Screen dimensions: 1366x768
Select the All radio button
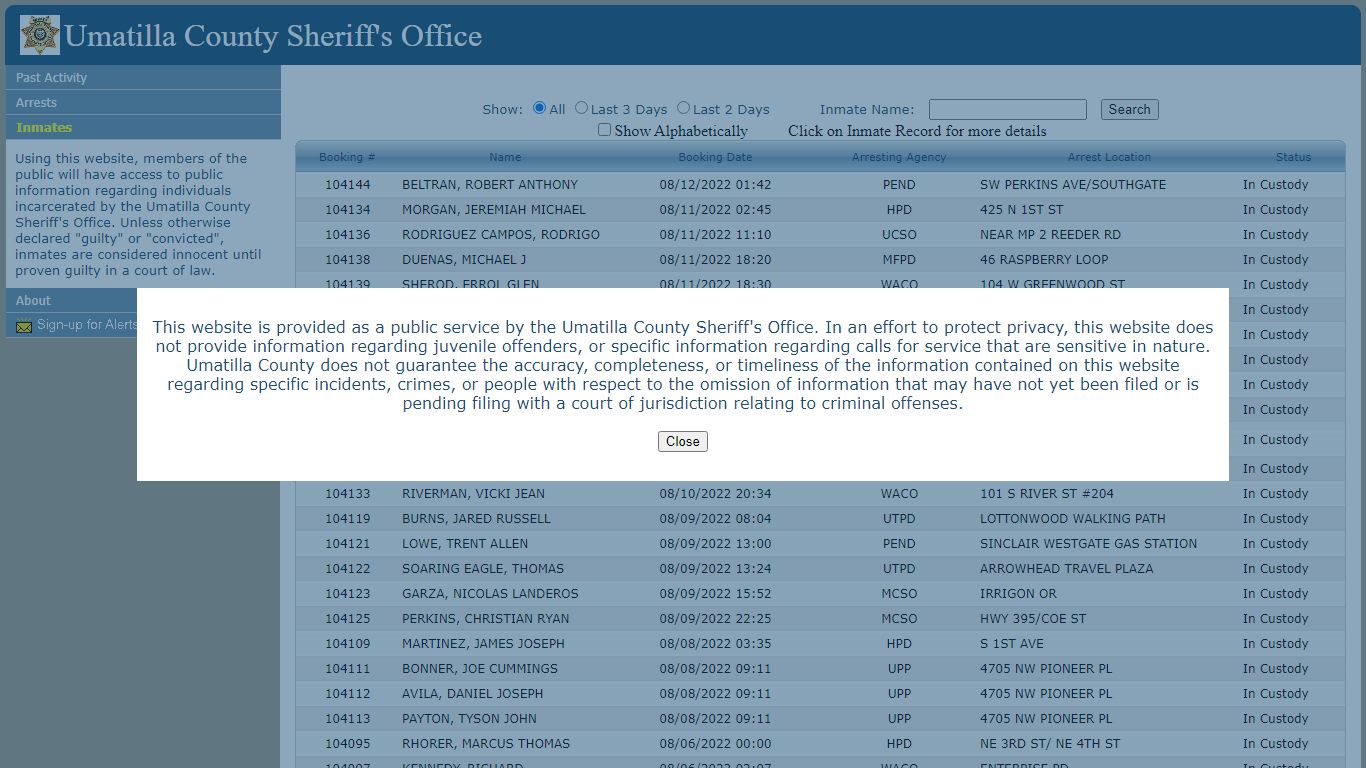point(539,108)
